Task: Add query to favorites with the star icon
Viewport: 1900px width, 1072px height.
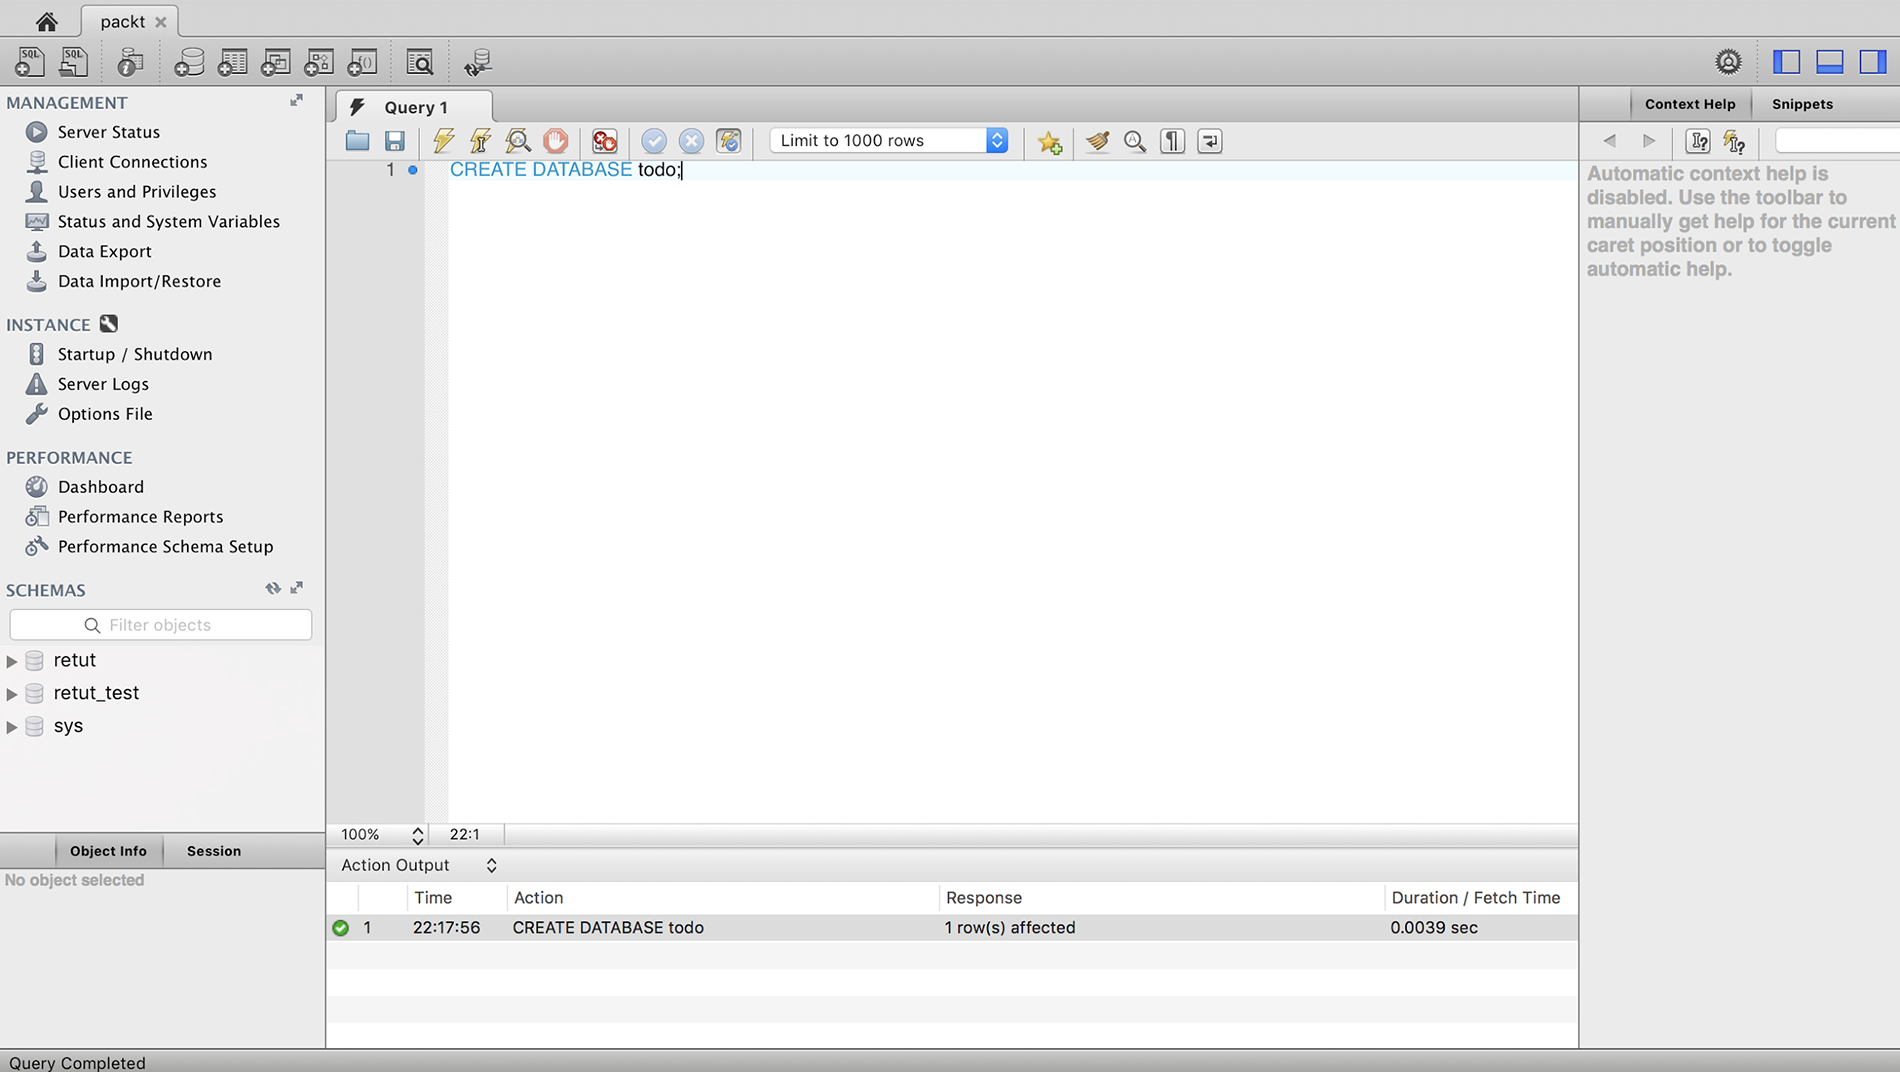Action: (1049, 142)
